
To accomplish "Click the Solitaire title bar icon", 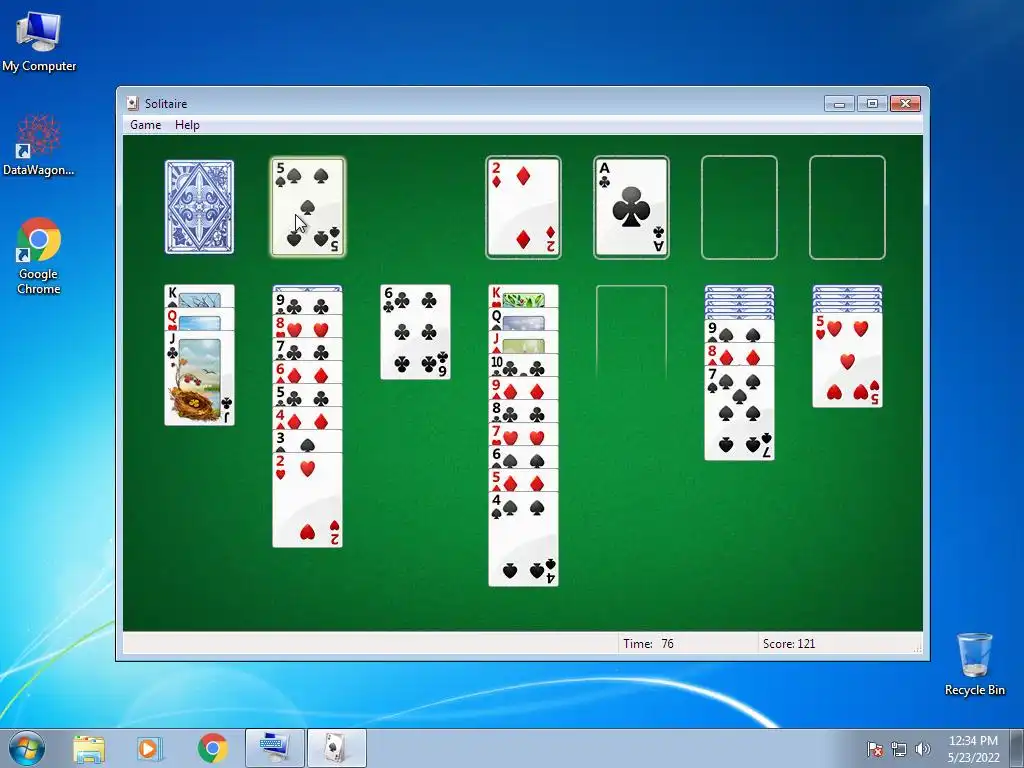I will [x=133, y=103].
